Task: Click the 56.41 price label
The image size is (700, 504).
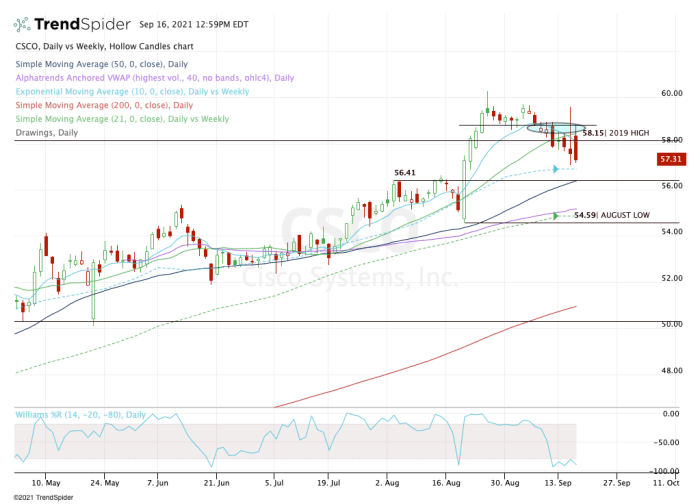Action: pyautogui.click(x=404, y=173)
